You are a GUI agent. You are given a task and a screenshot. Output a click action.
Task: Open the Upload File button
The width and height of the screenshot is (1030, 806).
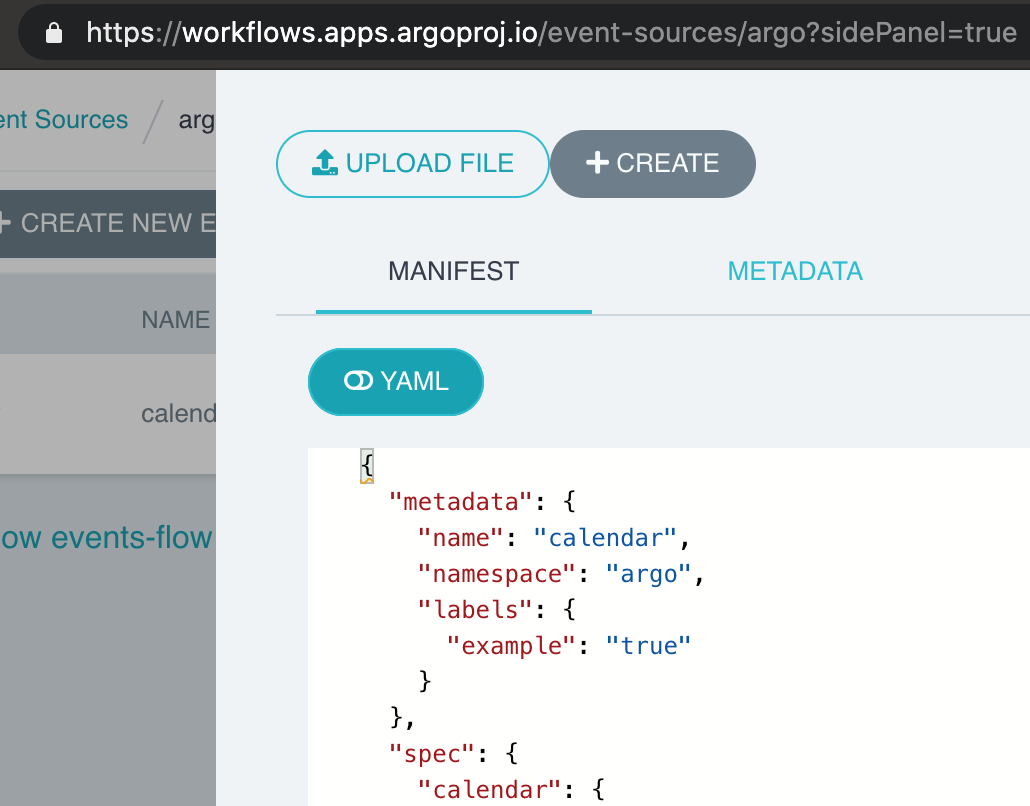coord(413,164)
